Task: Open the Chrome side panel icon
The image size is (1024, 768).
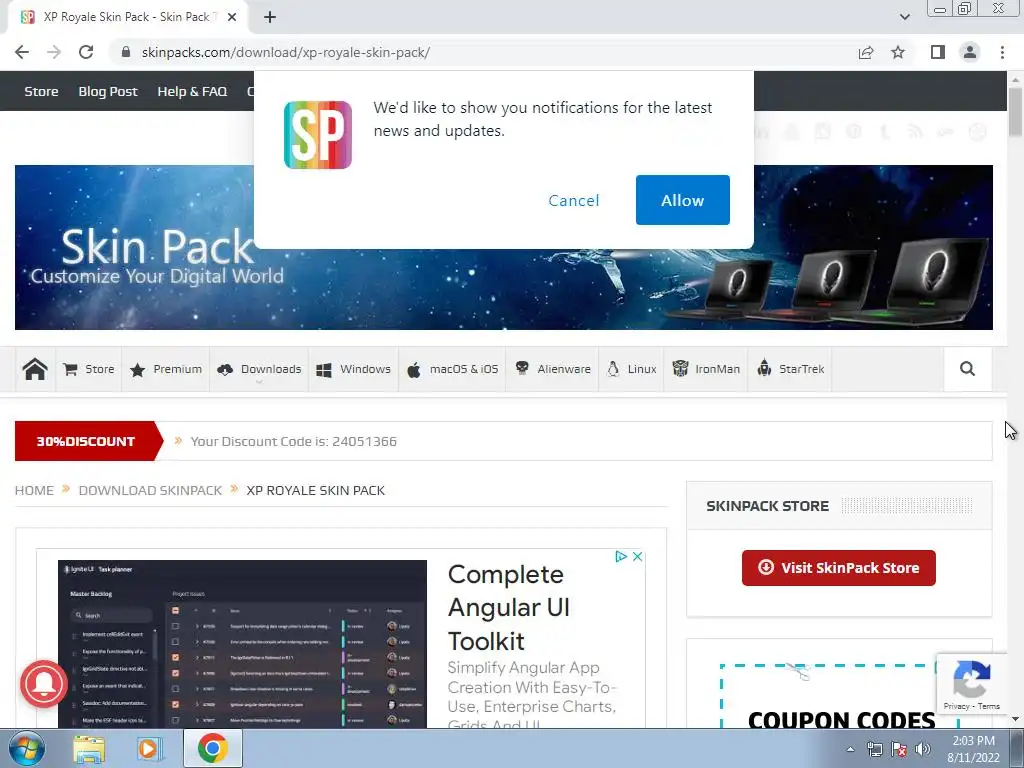Action: (938, 52)
